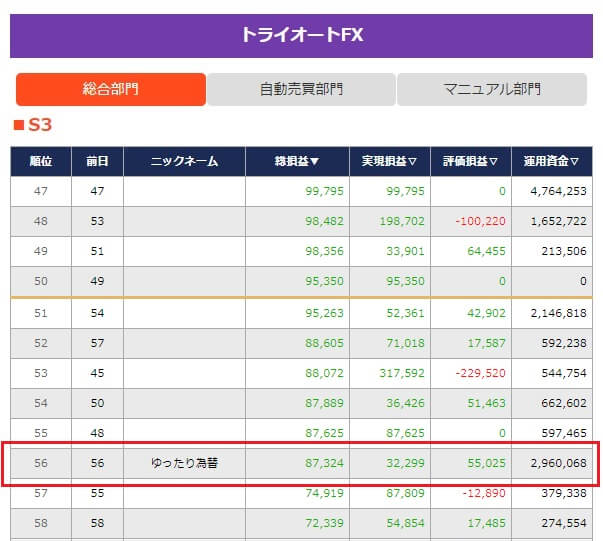Click funds value 597,465

pyautogui.click(x=564, y=433)
